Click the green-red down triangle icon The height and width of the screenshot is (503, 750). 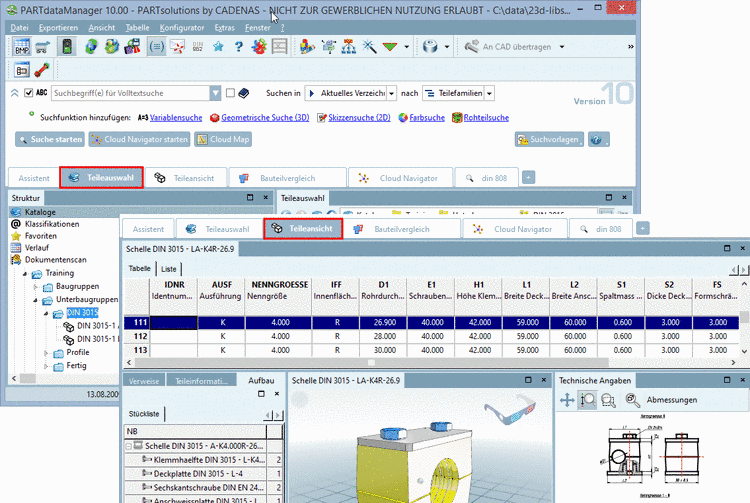[x=390, y=47]
